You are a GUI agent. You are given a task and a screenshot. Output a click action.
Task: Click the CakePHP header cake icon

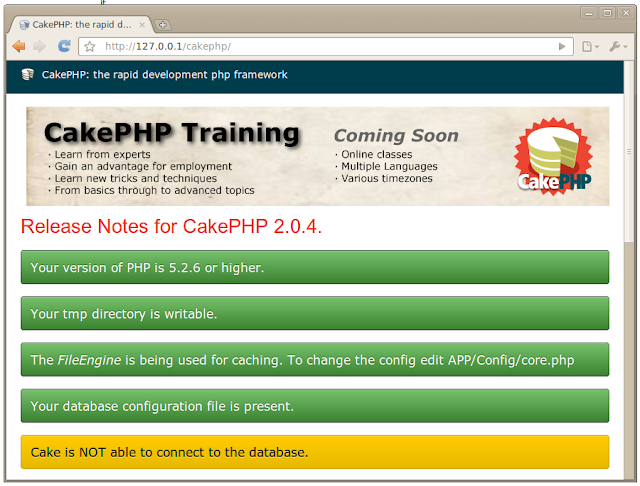[x=27, y=74]
